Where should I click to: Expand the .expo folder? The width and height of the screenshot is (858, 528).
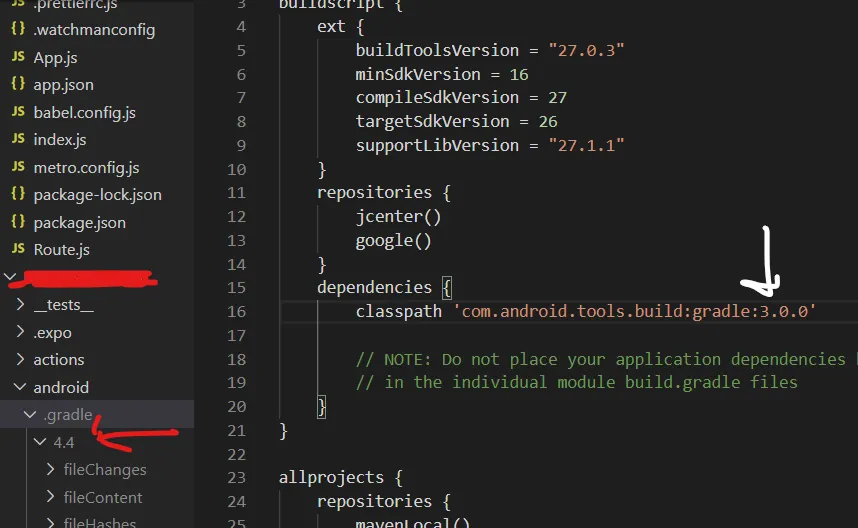[20, 332]
